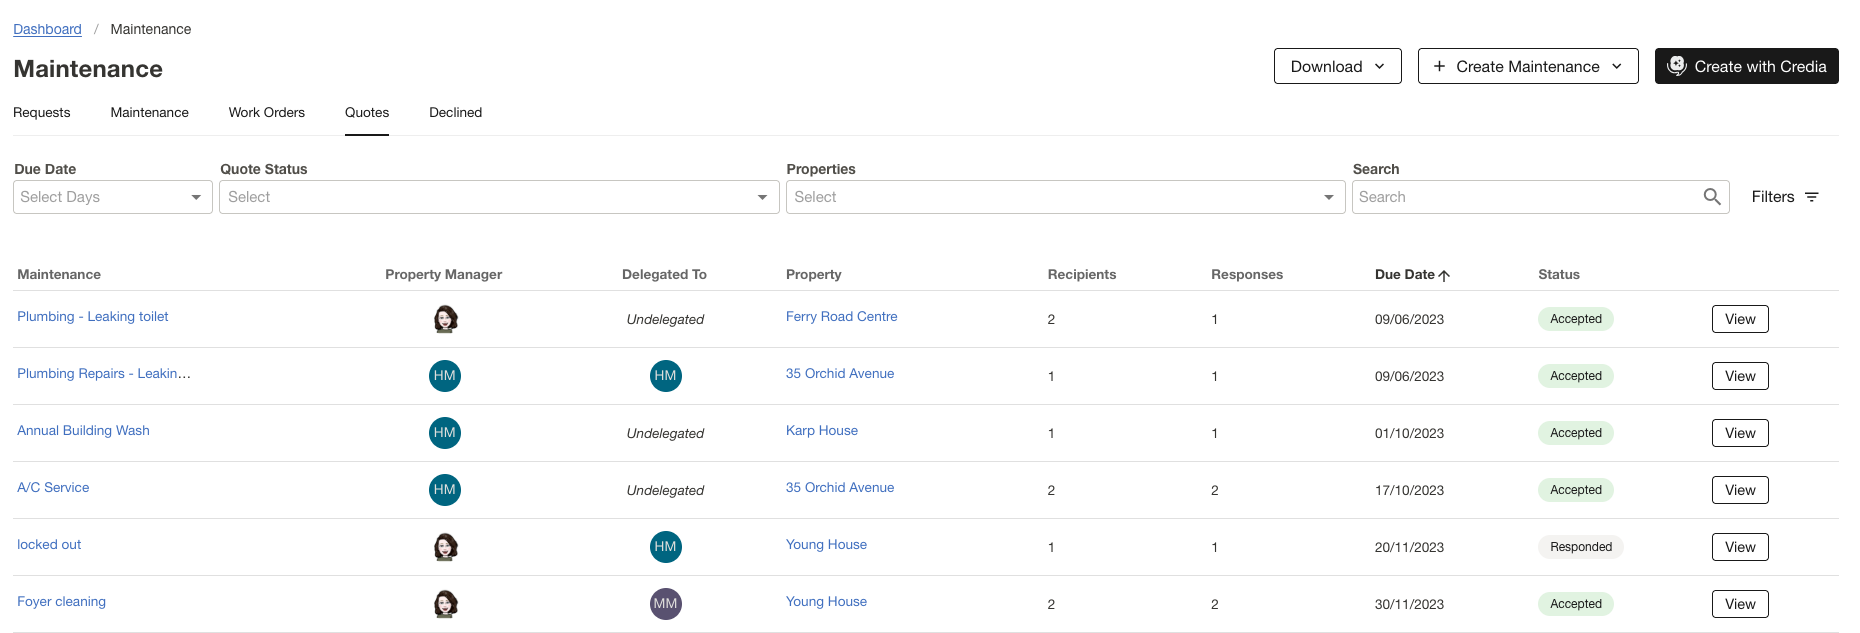The height and width of the screenshot is (633, 1860).
Task: Open the Download dropdown menu
Action: point(1337,66)
